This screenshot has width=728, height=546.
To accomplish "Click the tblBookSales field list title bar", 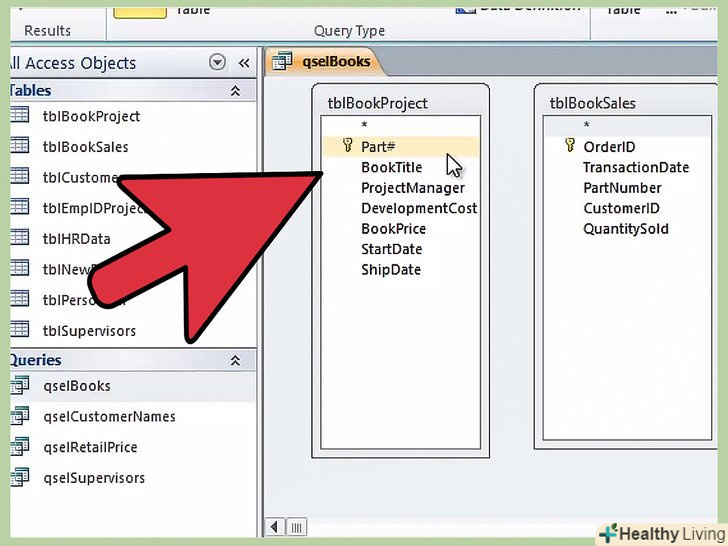I will [627, 103].
